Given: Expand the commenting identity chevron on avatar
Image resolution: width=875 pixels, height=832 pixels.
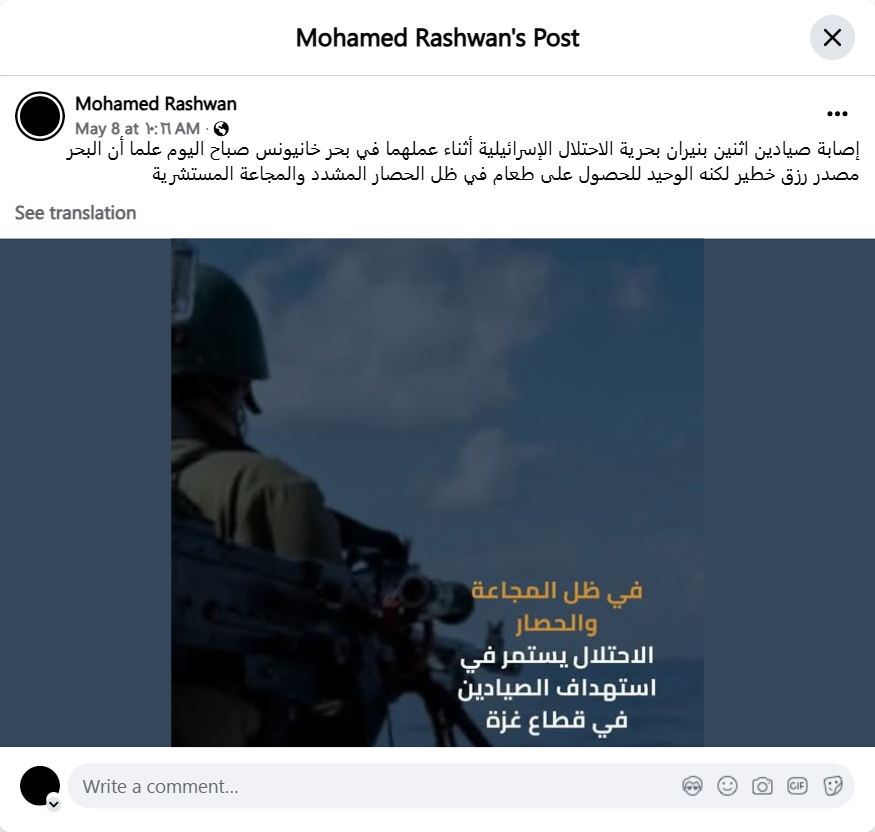Looking at the screenshot, I should pyautogui.click(x=54, y=804).
